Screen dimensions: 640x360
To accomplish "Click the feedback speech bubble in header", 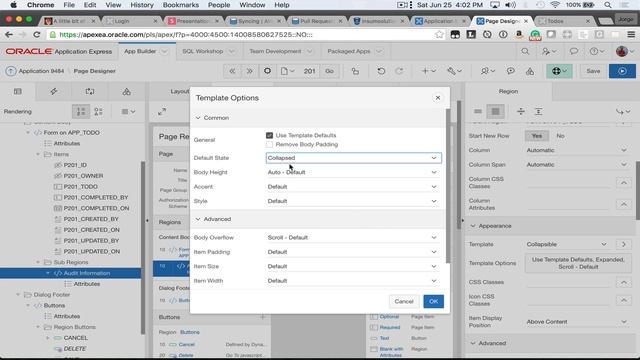I will [x=573, y=51].
